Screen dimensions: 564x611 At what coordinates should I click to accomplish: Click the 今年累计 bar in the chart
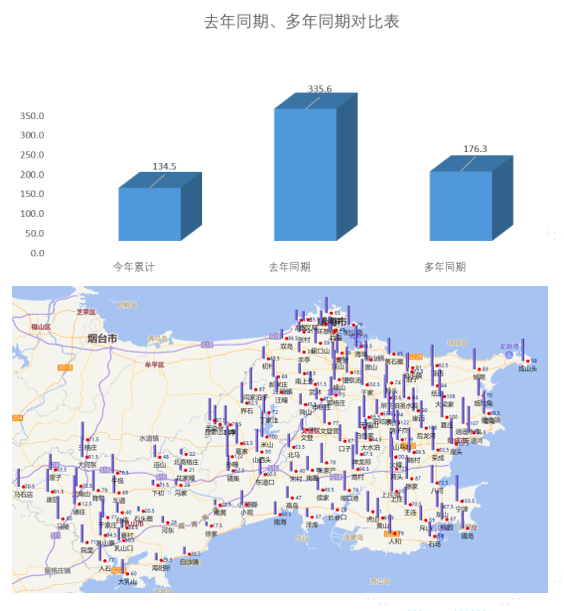pyautogui.click(x=160, y=207)
